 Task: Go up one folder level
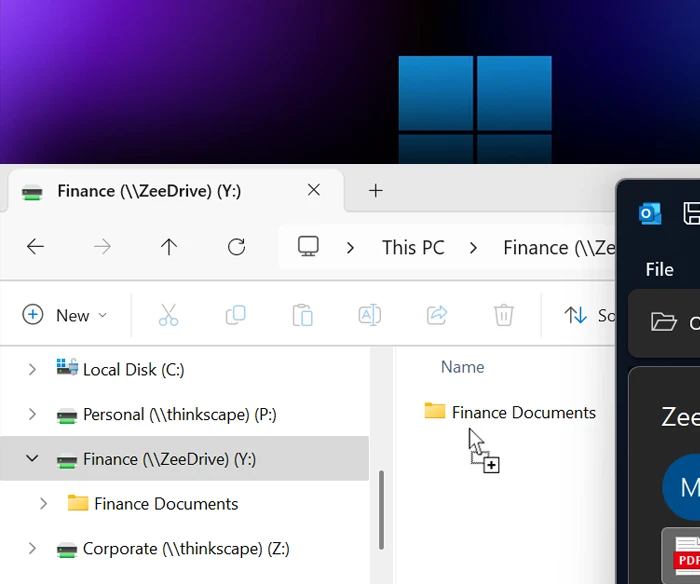pos(169,246)
